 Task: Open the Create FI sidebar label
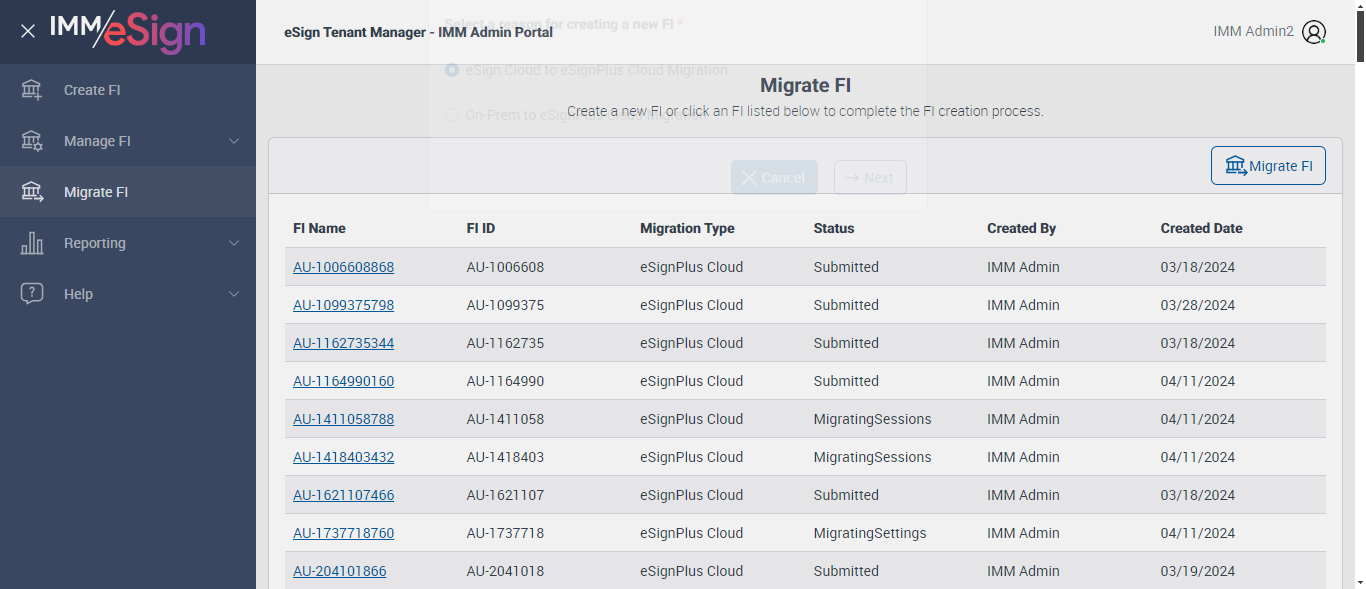[x=92, y=90]
